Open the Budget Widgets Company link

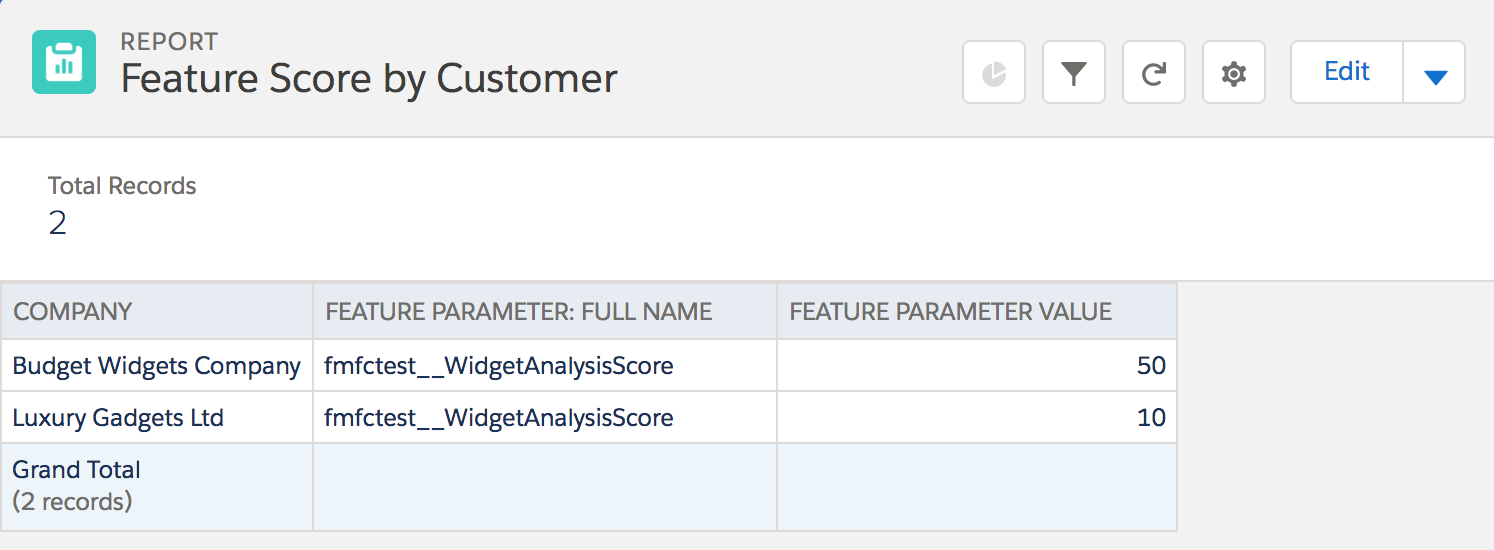tap(156, 366)
